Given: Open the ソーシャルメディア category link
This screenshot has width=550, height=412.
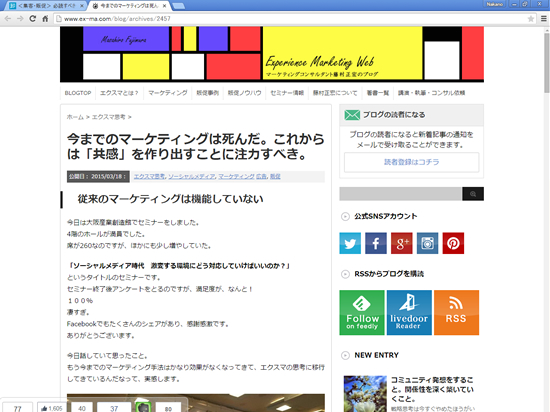Looking at the screenshot, I should click(192, 176).
